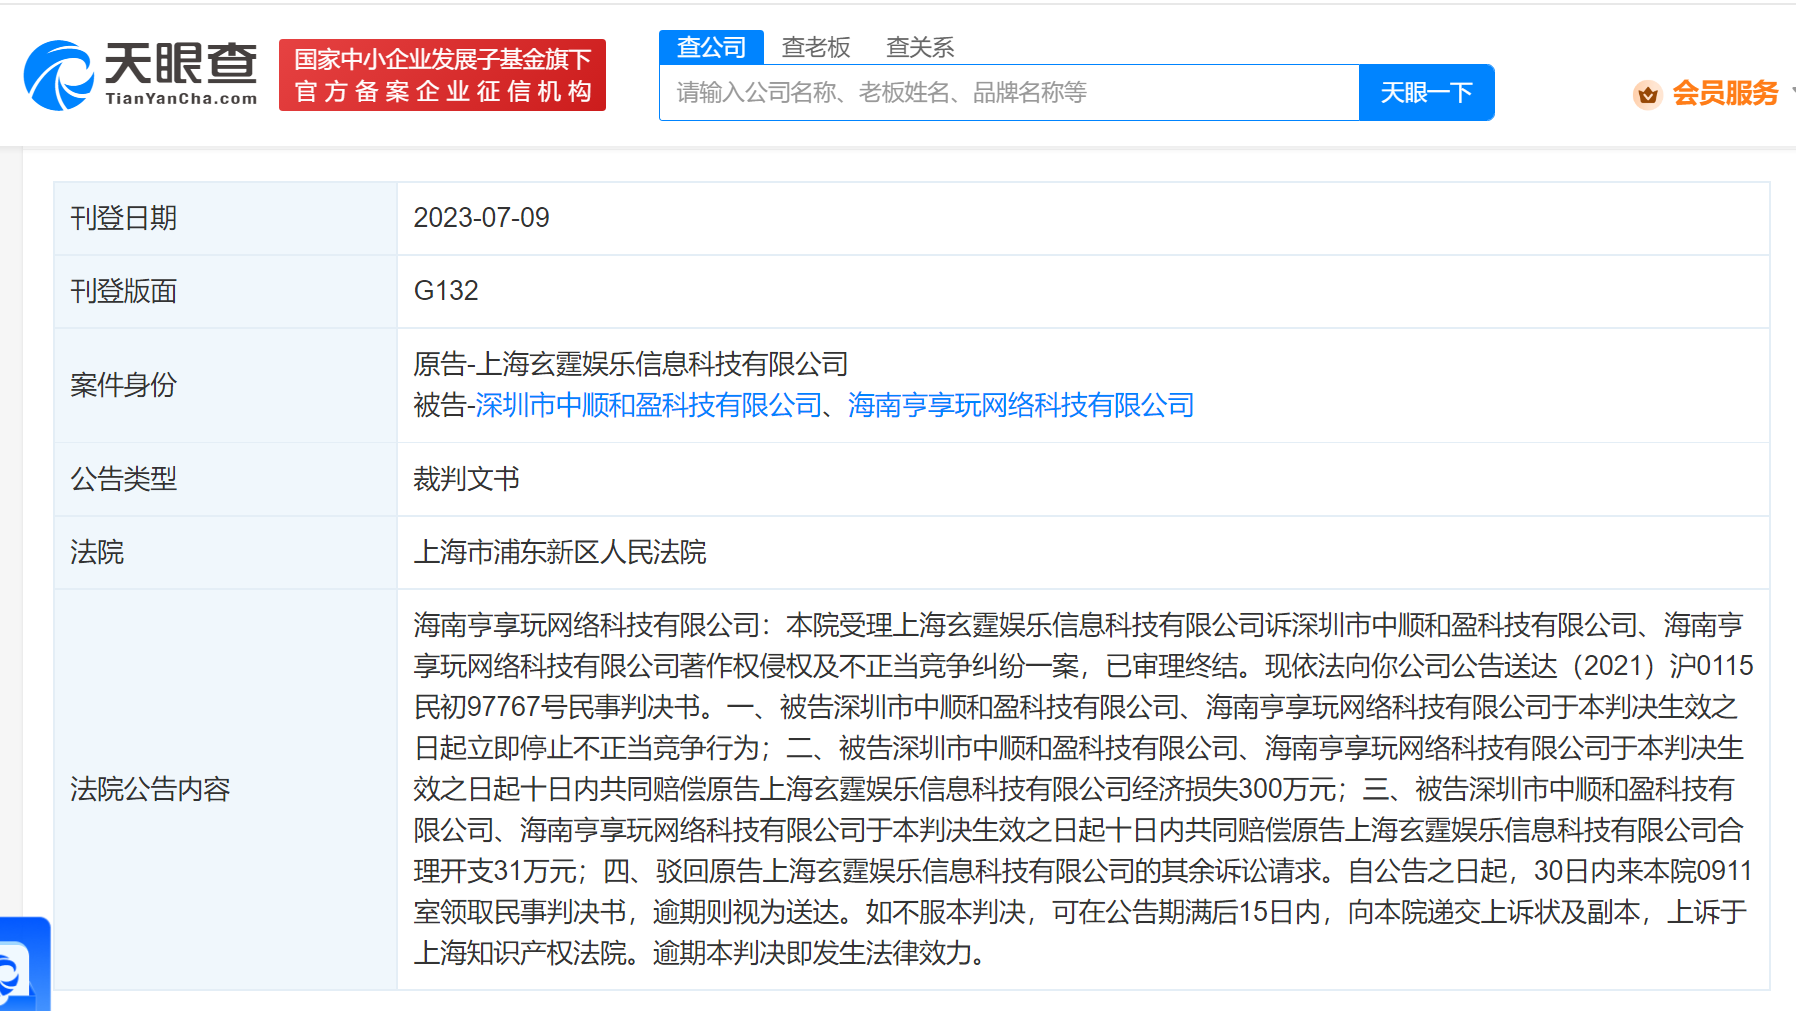Click the 上海市浦东新区人民法院 court name
This screenshot has height=1011, width=1796.
[x=559, y=552]
